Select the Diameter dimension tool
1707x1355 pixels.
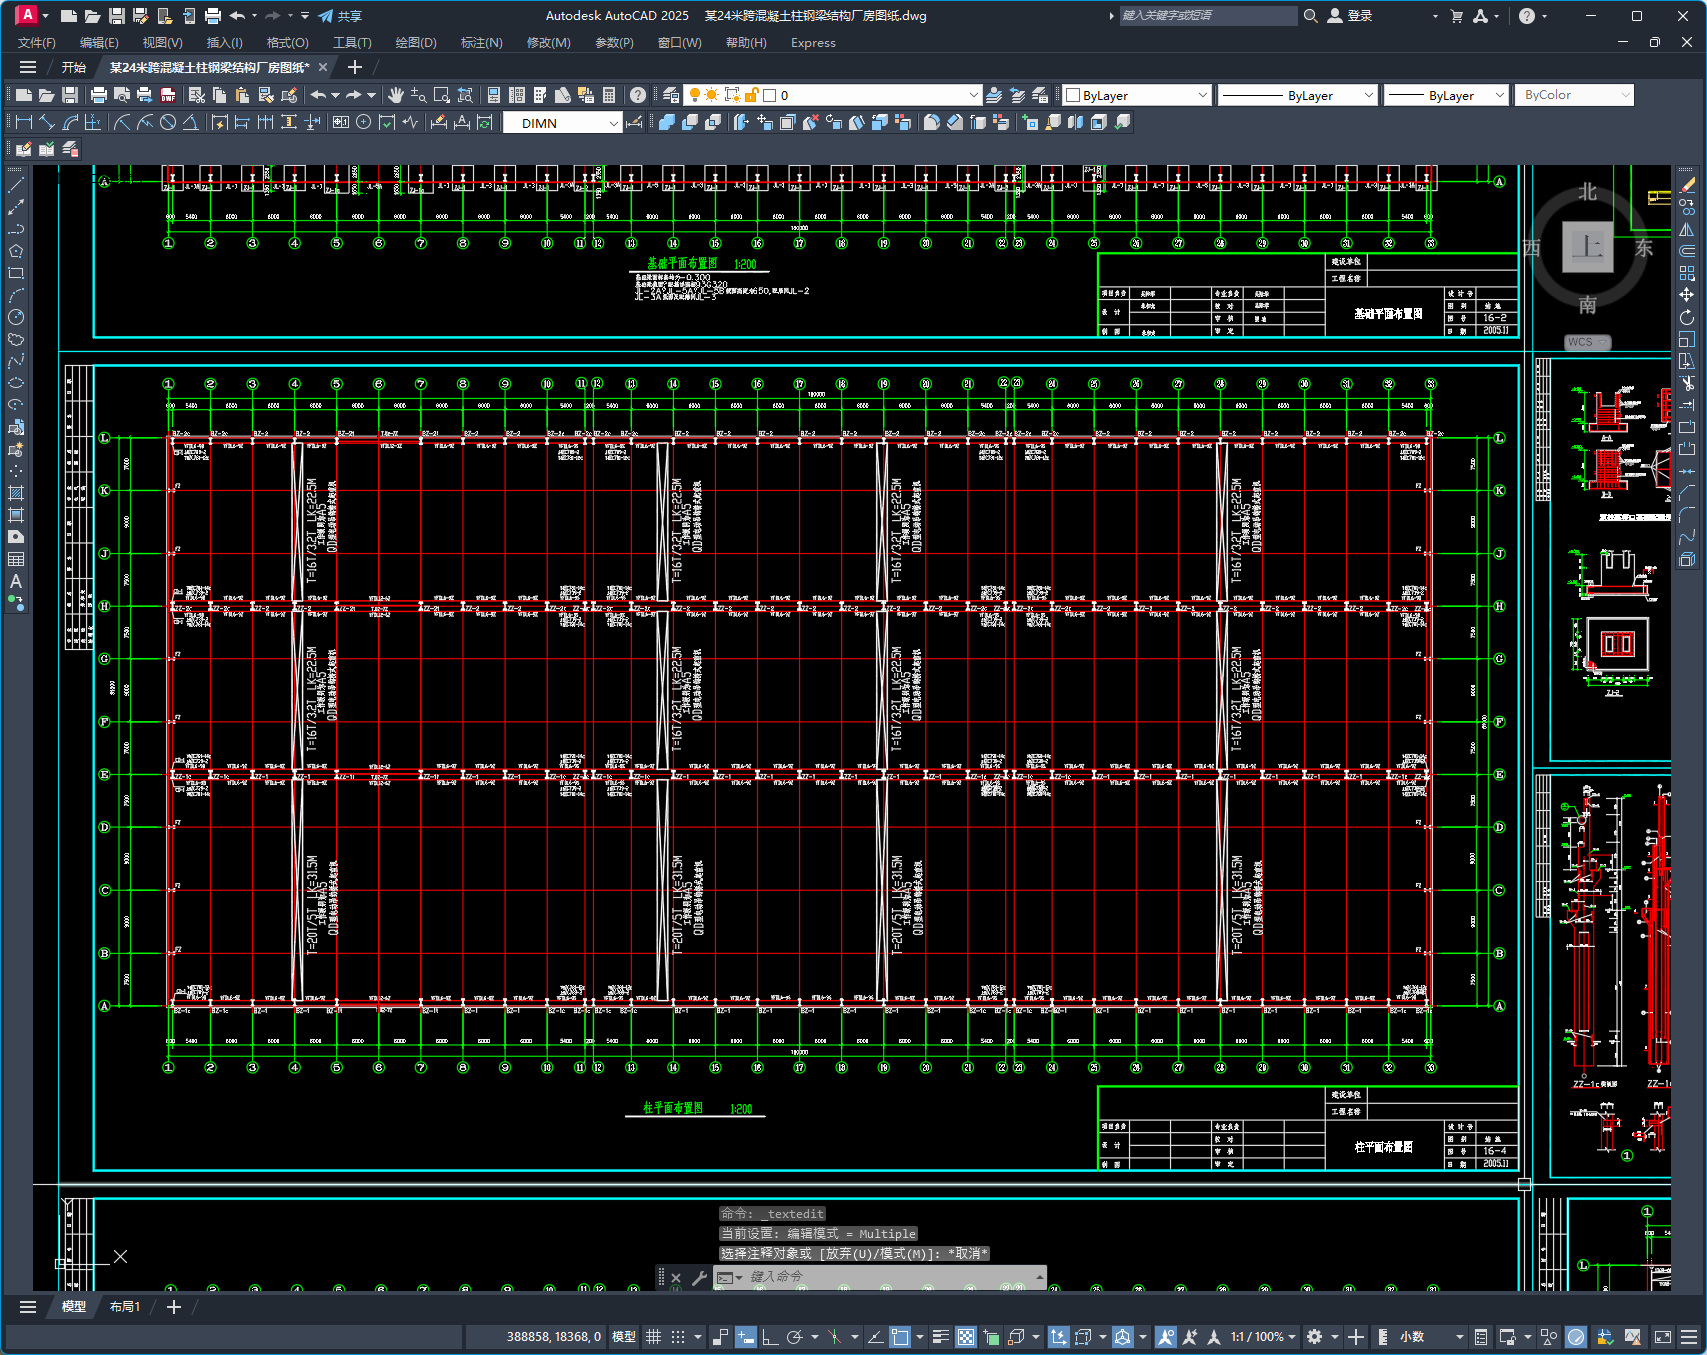pyautogui.click(x=168, y=122)
